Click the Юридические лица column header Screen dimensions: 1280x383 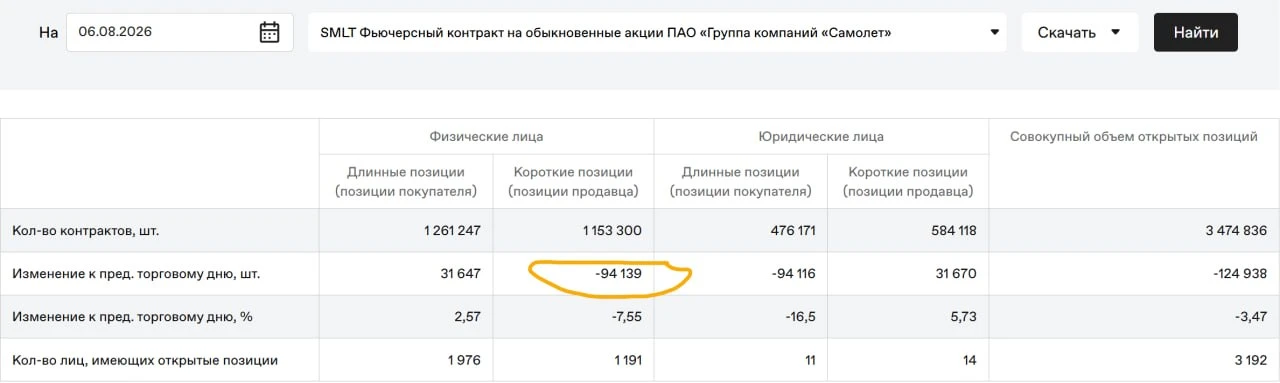(821, 136)
